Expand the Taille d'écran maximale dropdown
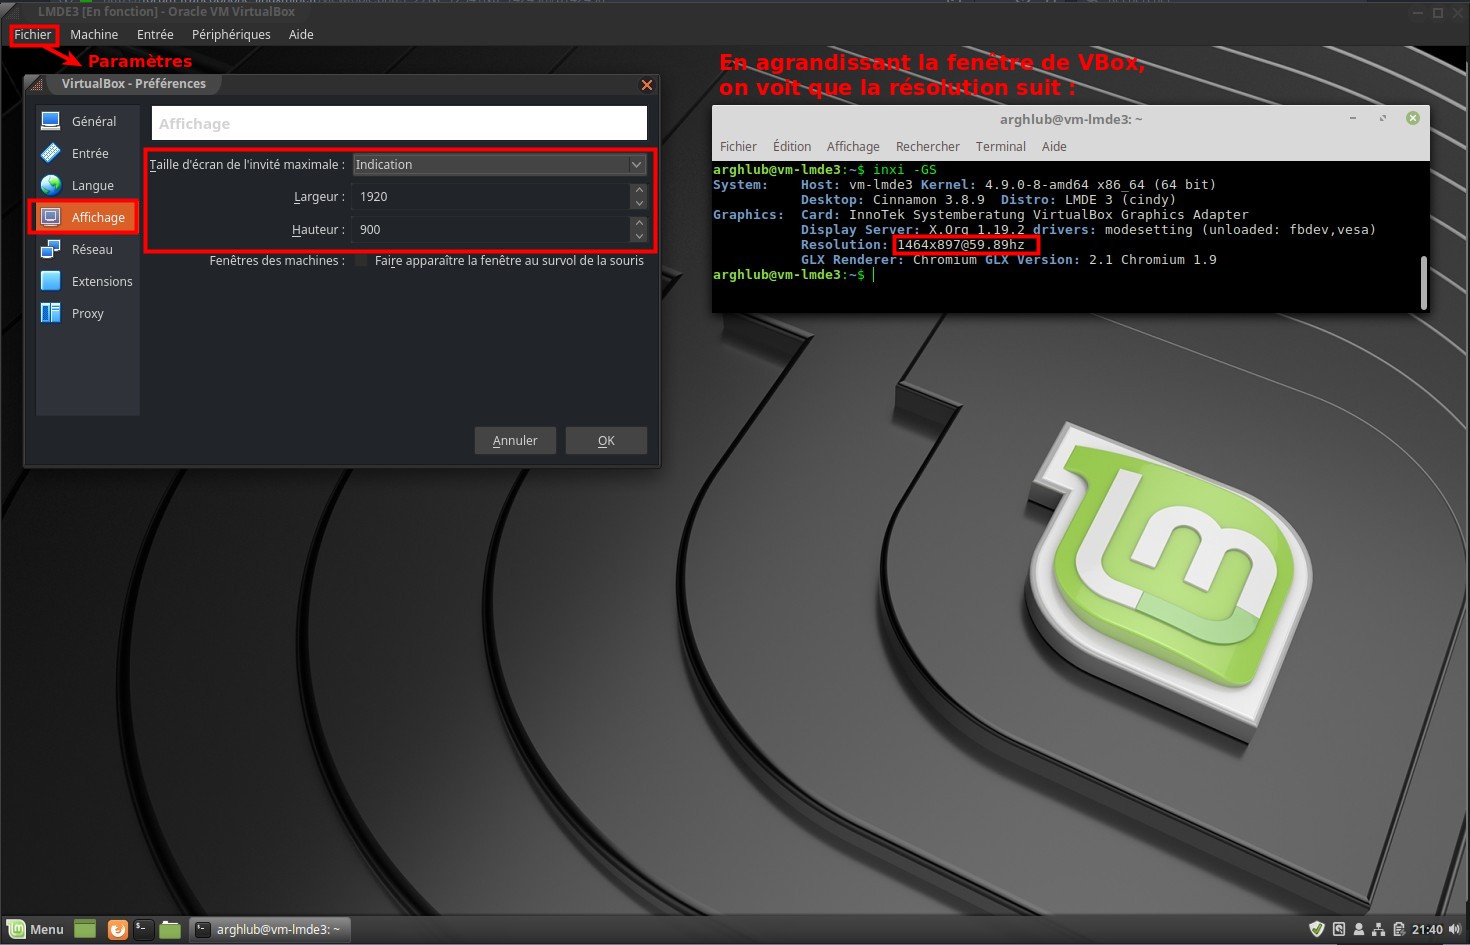1470x945 pixels. [x=499, y=165]
